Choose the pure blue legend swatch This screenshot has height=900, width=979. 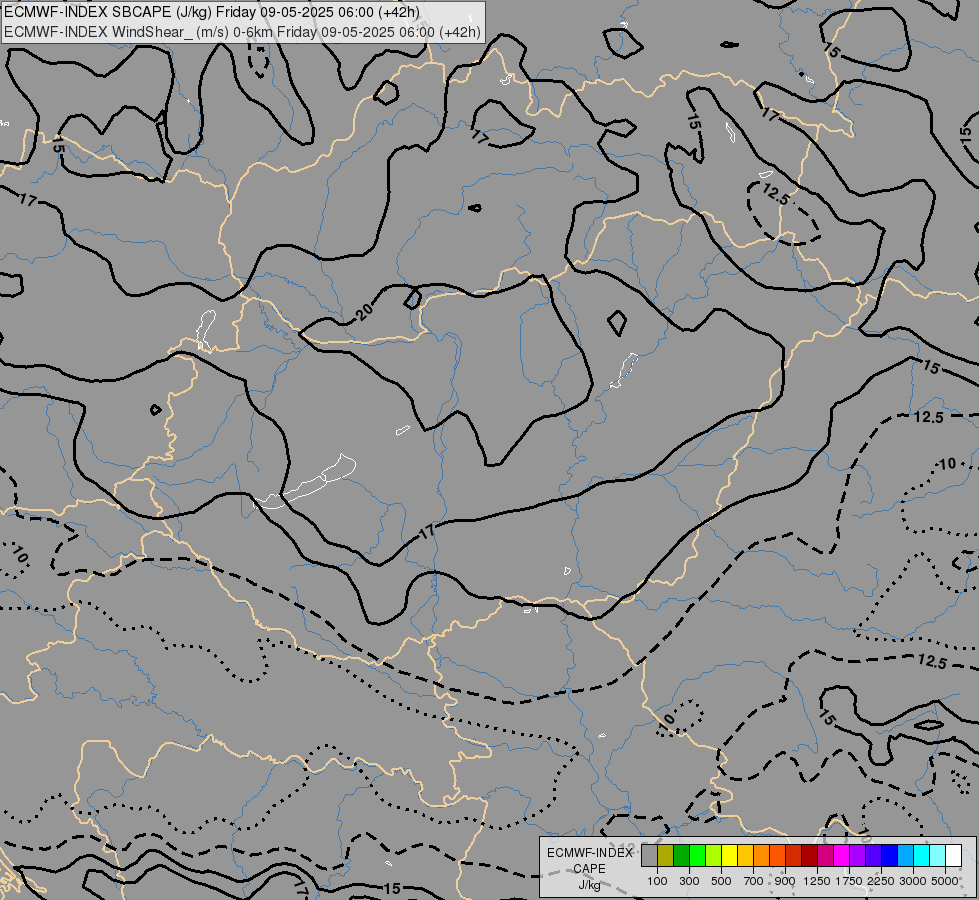890,855
